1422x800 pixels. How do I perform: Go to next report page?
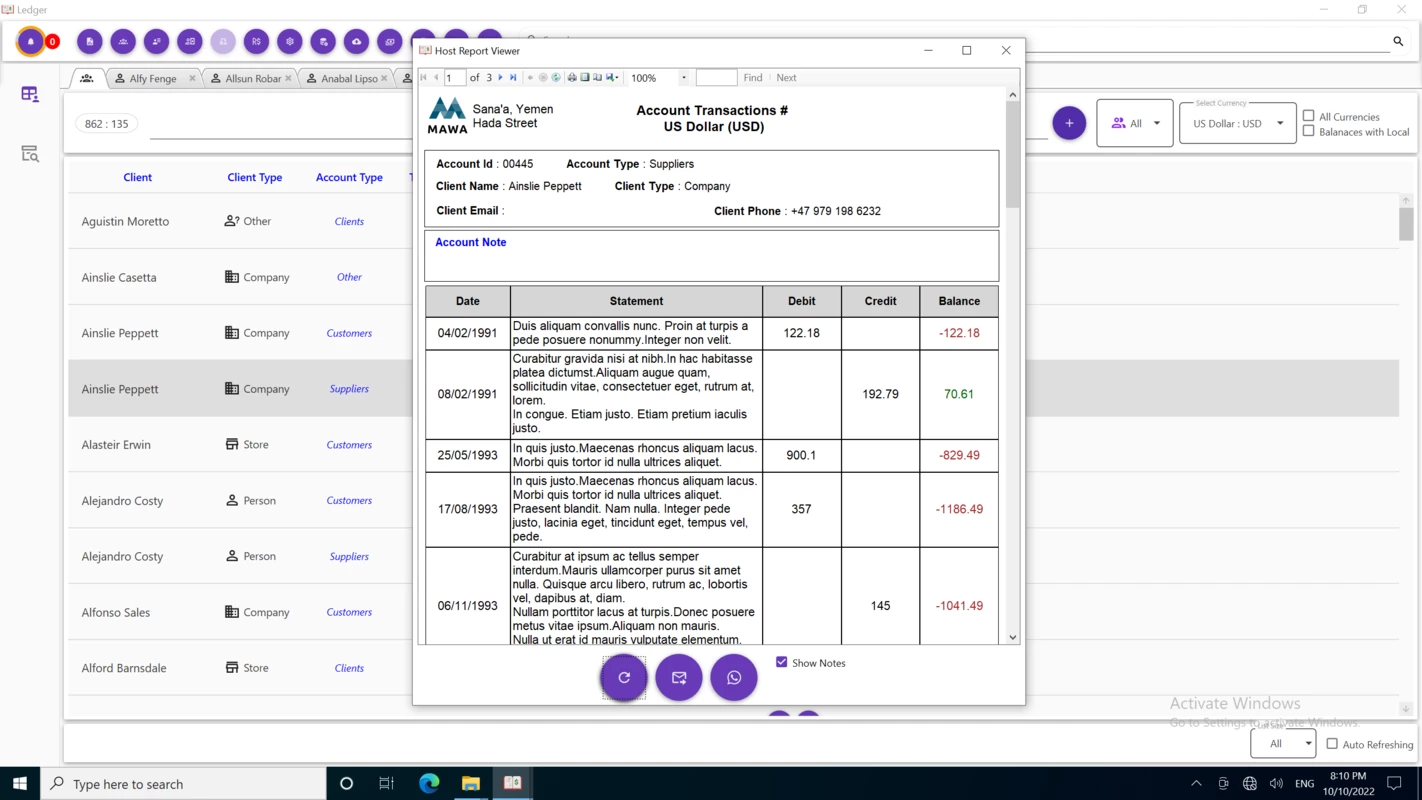pos(501,78)
